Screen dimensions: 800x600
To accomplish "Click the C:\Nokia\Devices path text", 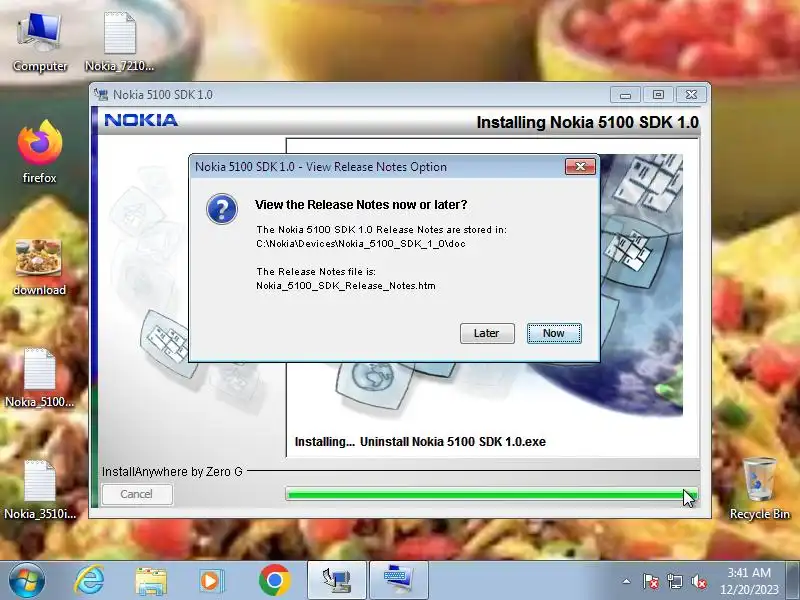I will (361, 244).
